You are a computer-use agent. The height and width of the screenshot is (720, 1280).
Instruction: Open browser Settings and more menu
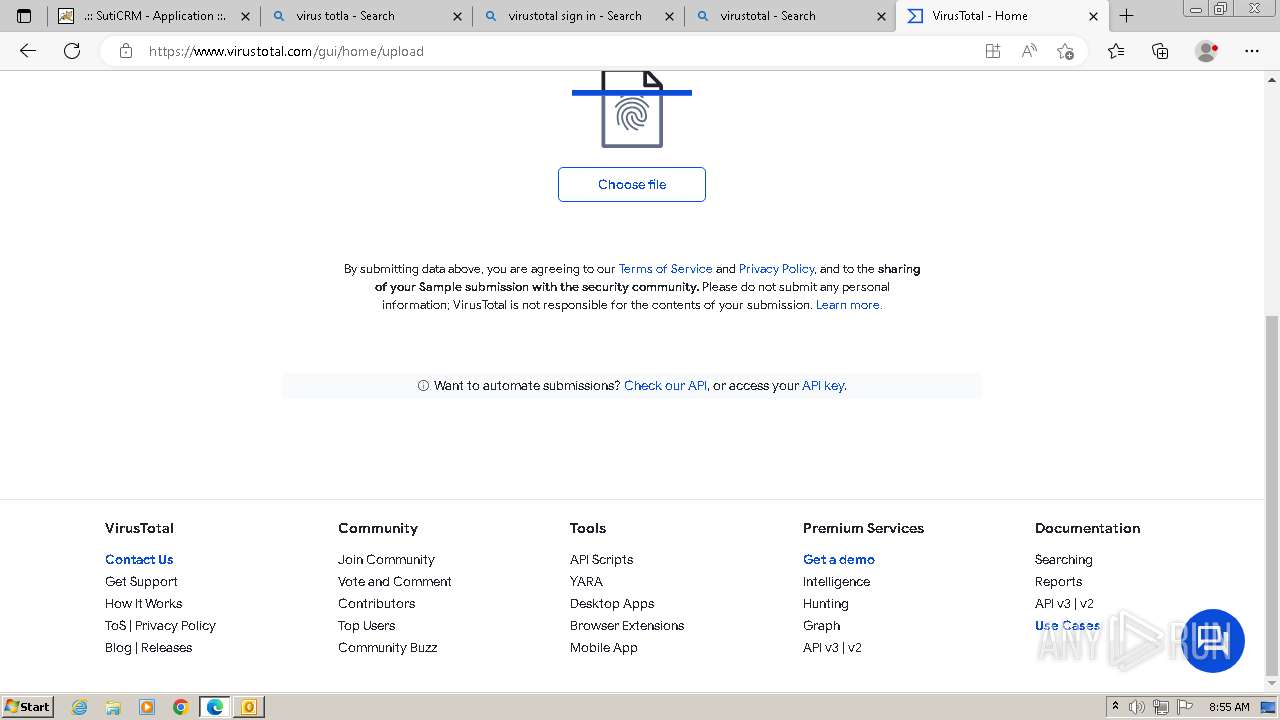[1252, 51]
